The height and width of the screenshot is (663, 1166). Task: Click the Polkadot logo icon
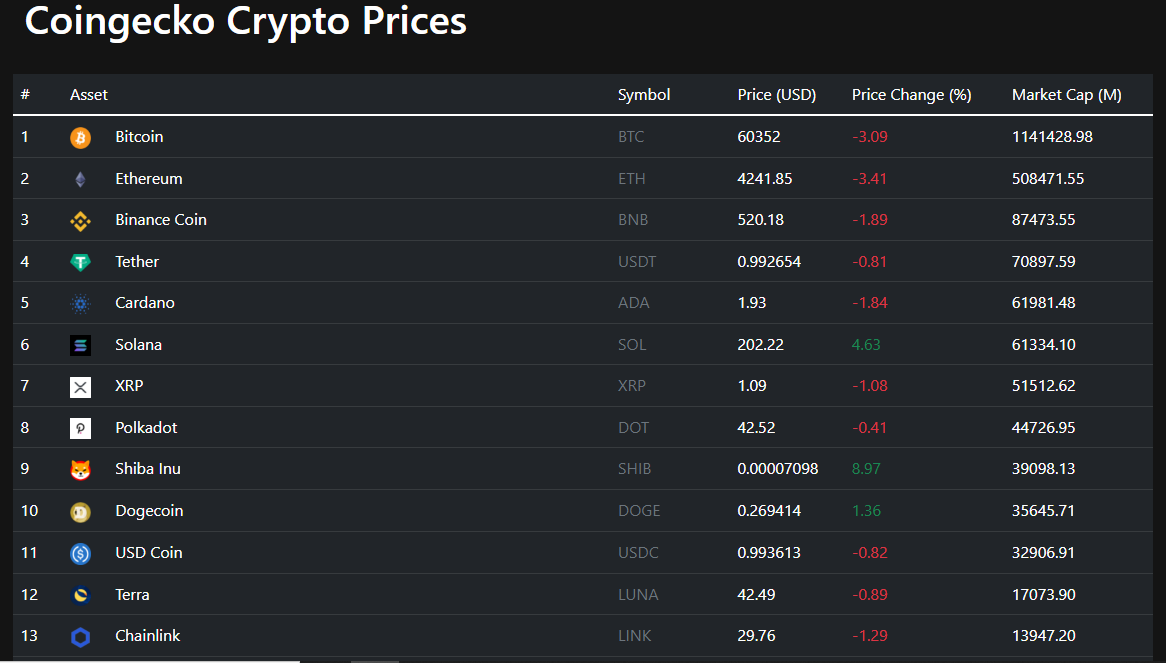pyautogui.click(x=80, y=428)
